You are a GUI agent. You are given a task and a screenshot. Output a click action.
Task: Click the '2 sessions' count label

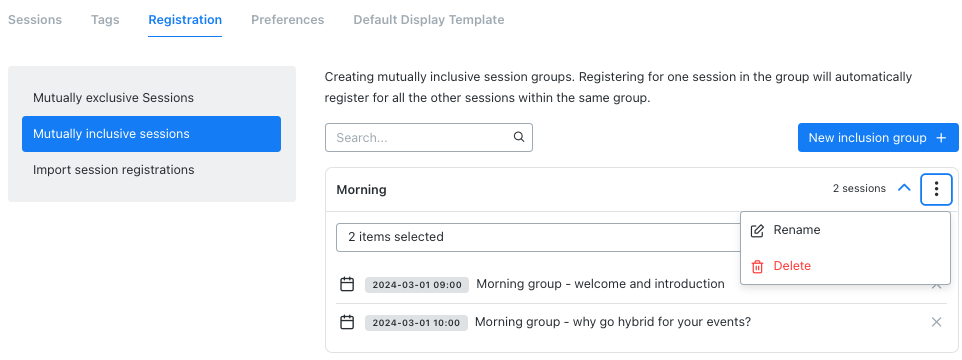(x=859, y=188)
